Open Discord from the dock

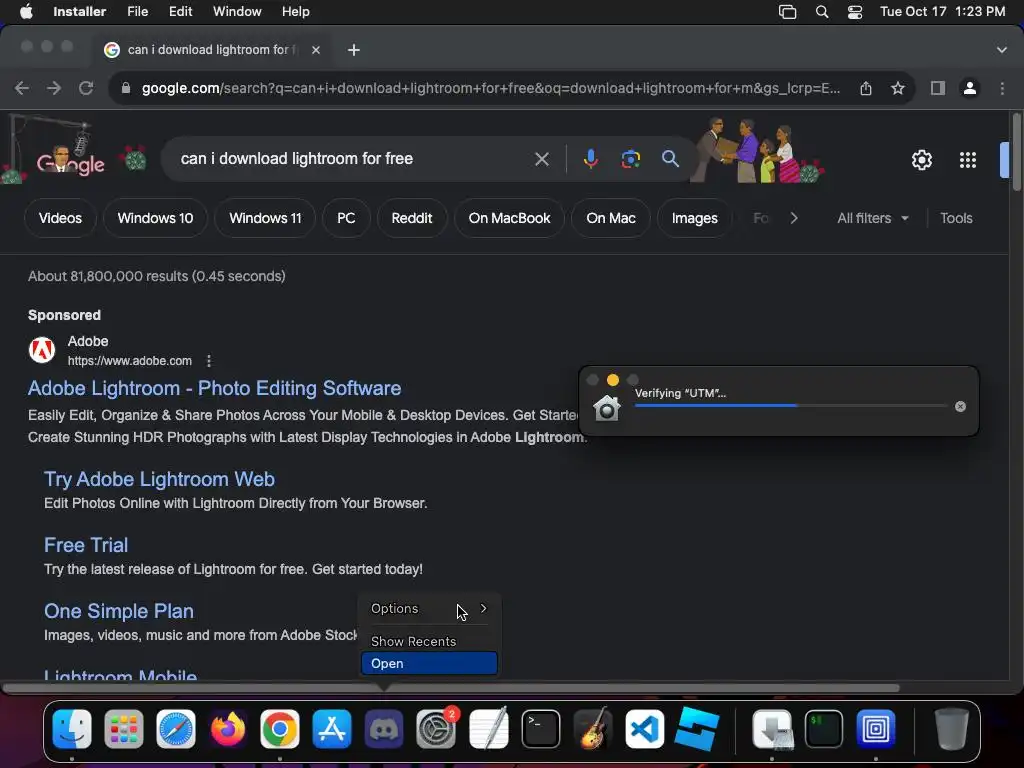[x=384, y=729]
